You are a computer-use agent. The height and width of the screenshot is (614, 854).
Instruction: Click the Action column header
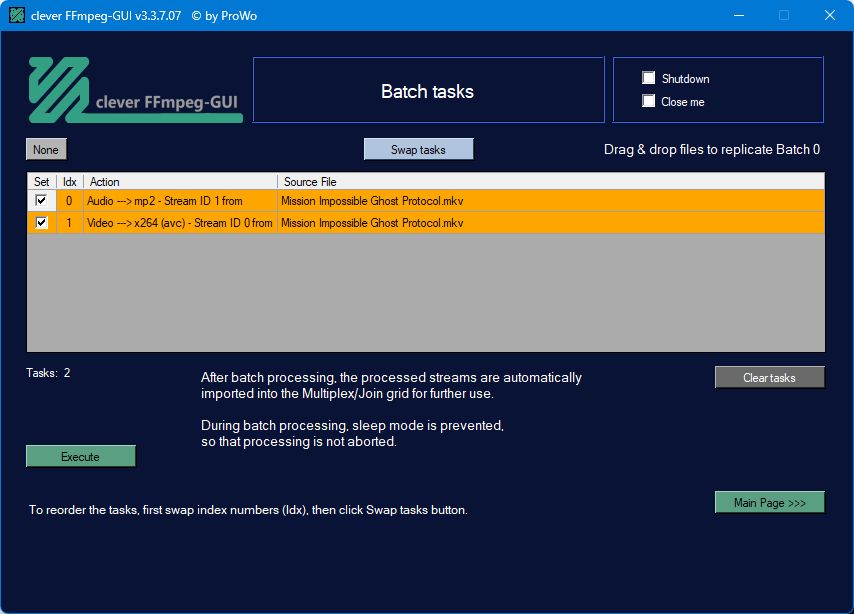pos(180,181)
